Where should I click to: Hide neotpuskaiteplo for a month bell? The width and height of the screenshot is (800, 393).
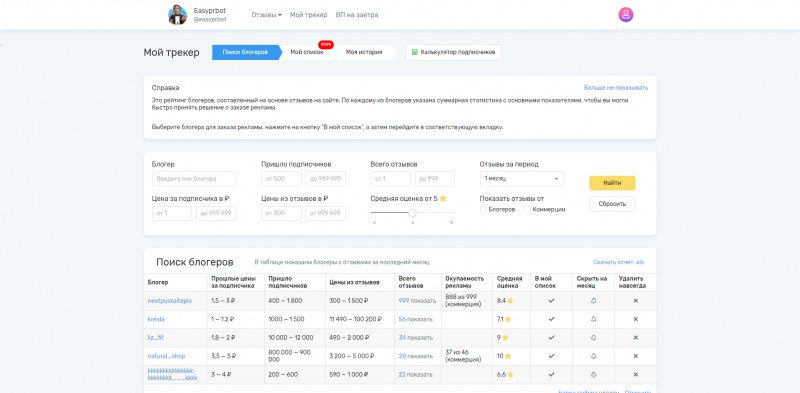(x=593, y=301)
